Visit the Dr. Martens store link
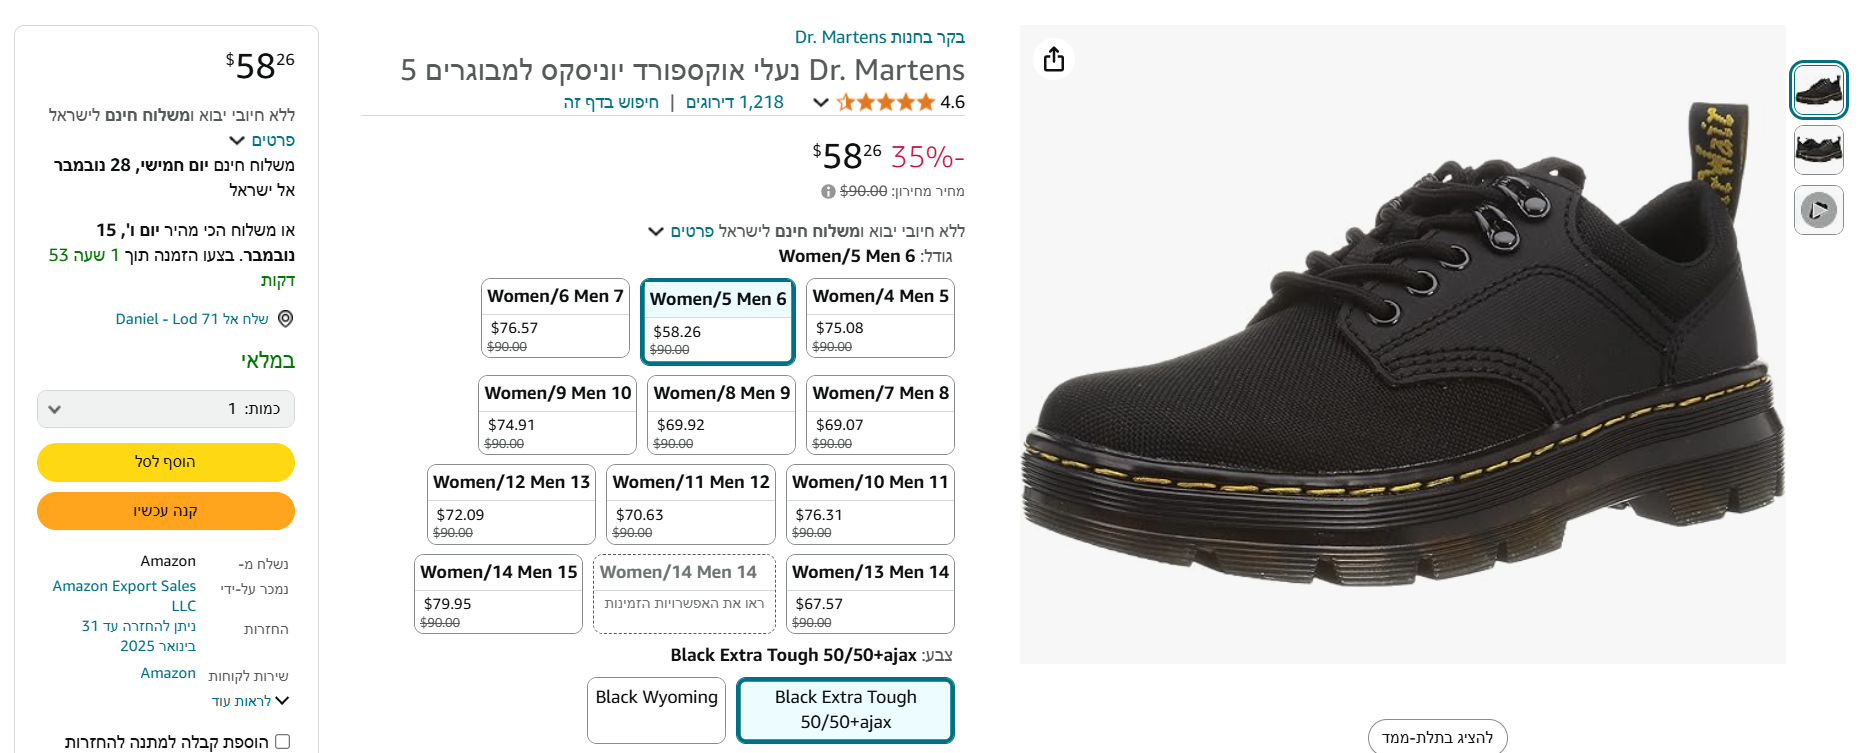The image size is (1861, 753). pyautogui.click(x=879, y=37)
